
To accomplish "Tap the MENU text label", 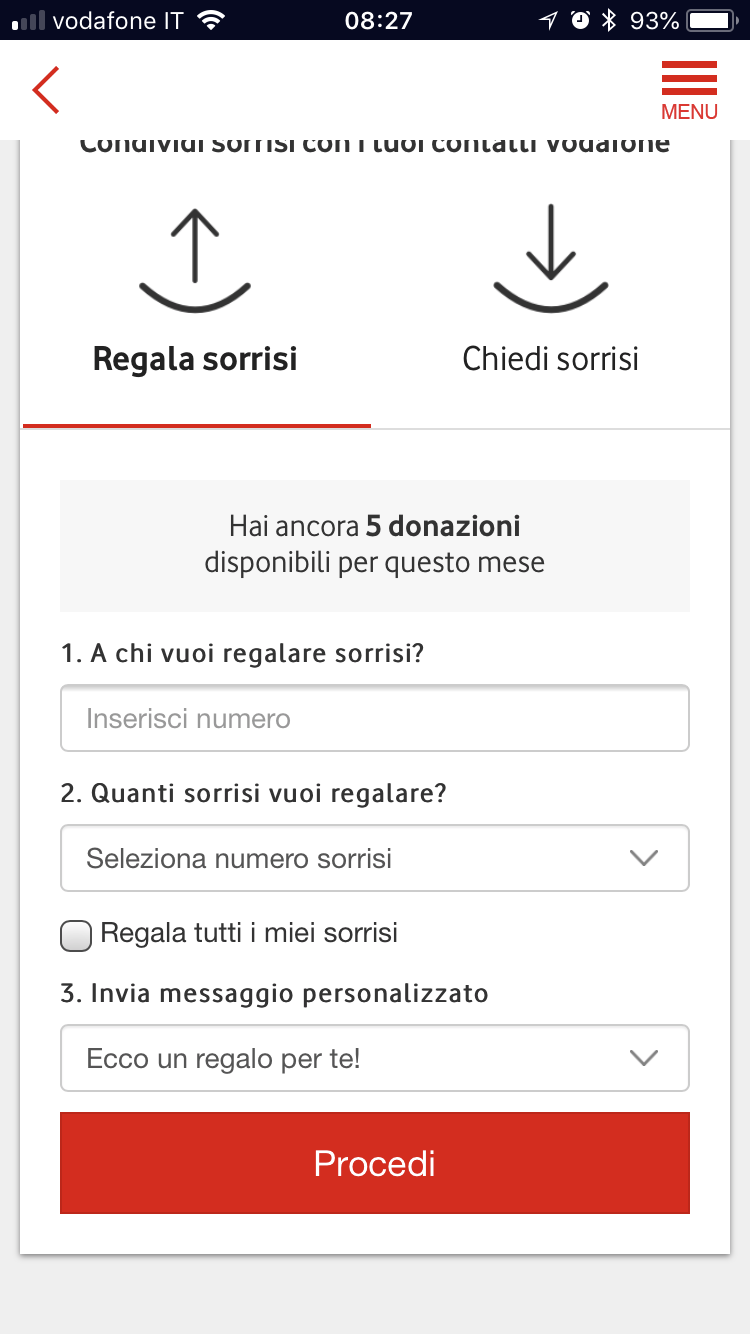I will point(689,112).
